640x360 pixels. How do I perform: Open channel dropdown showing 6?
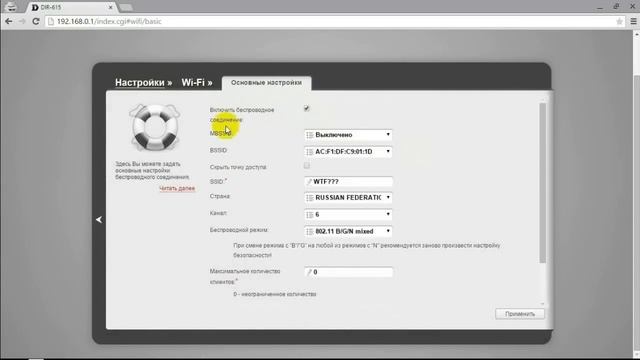tap(348, 214)
